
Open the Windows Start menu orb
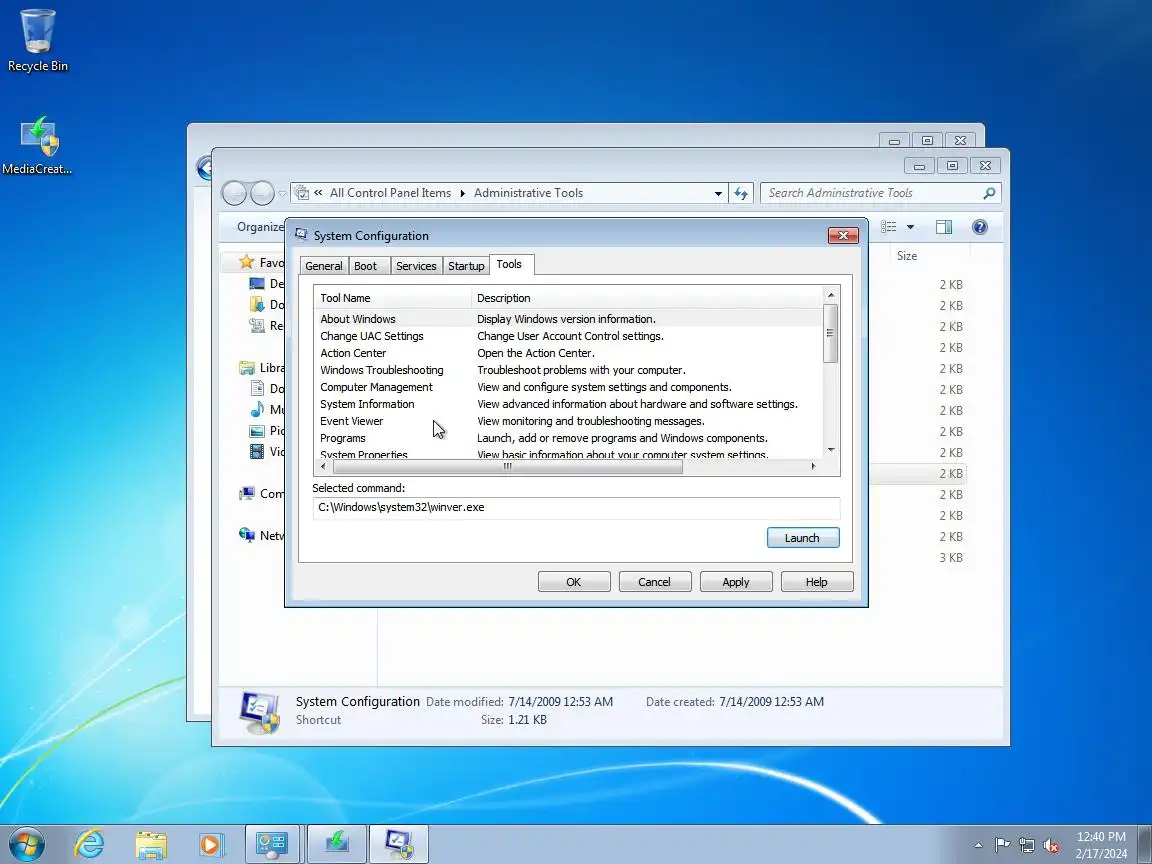(x=27, y=844)
